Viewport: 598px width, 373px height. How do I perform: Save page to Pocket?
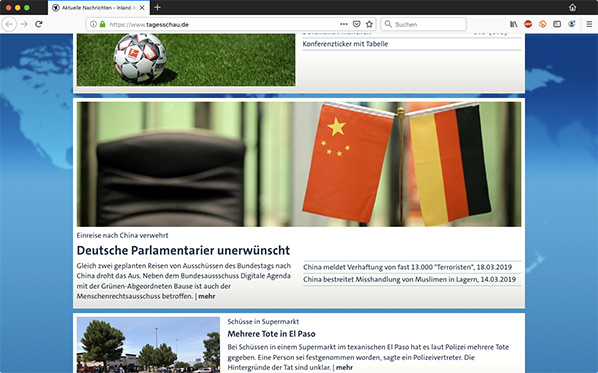[356, 24]
